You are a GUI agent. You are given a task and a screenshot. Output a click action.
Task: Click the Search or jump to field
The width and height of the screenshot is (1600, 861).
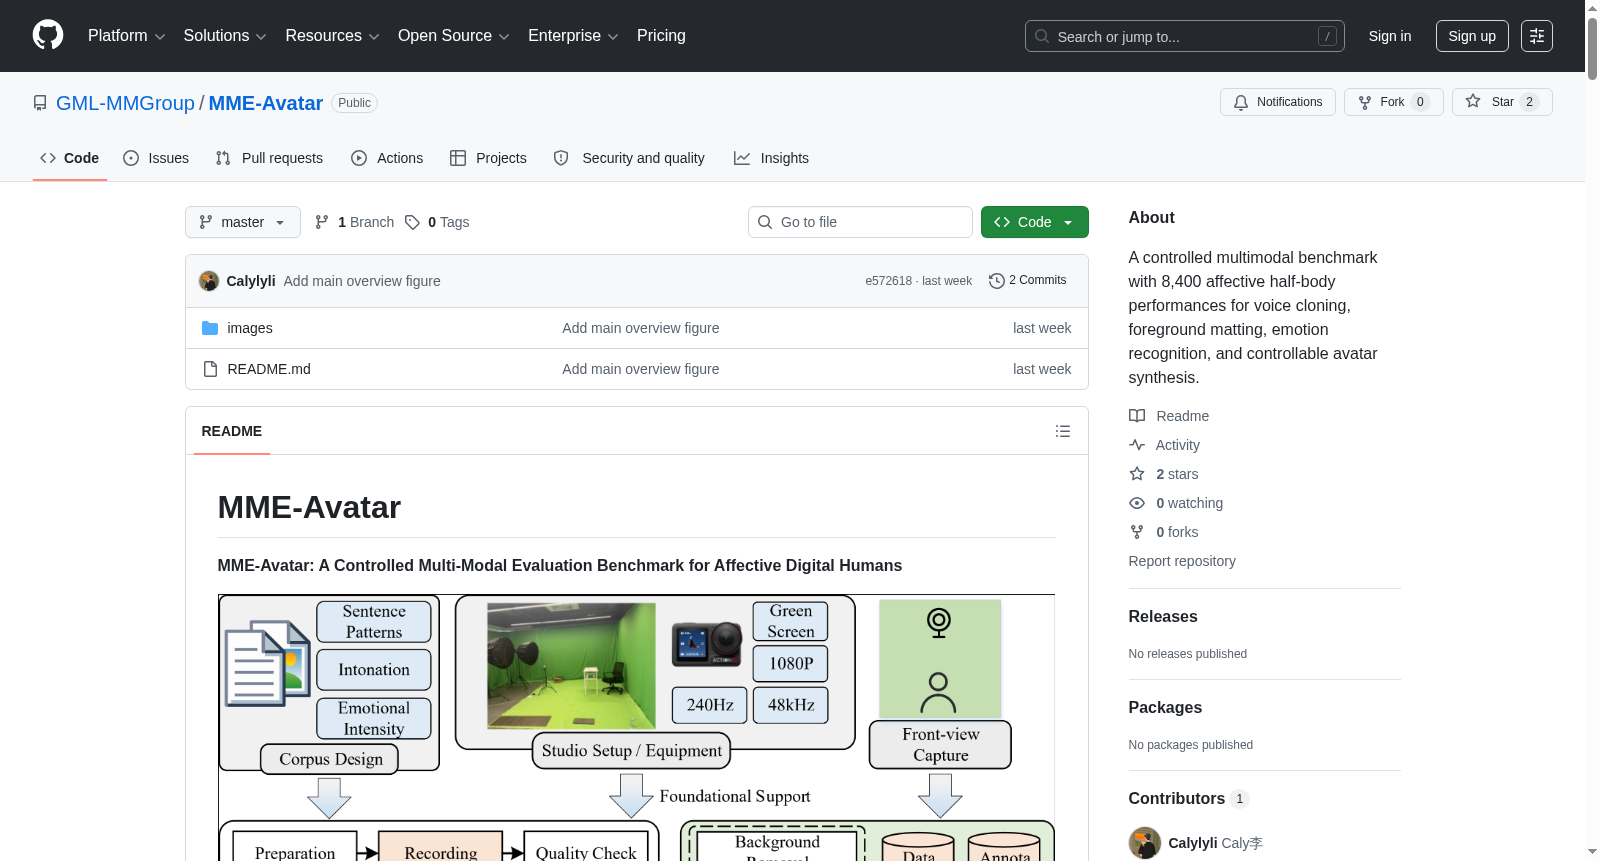pos(1185,36)
